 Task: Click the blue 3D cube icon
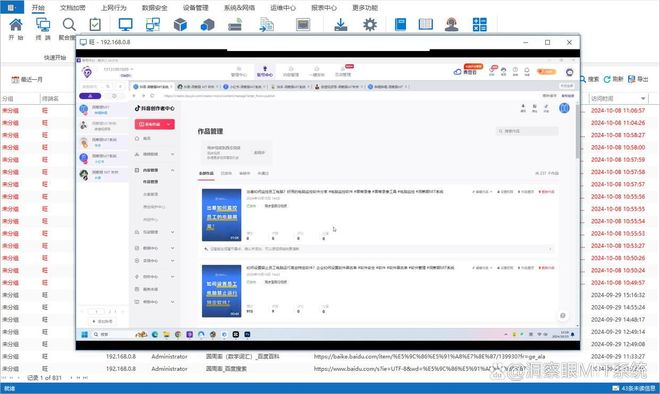pos(180,25)
